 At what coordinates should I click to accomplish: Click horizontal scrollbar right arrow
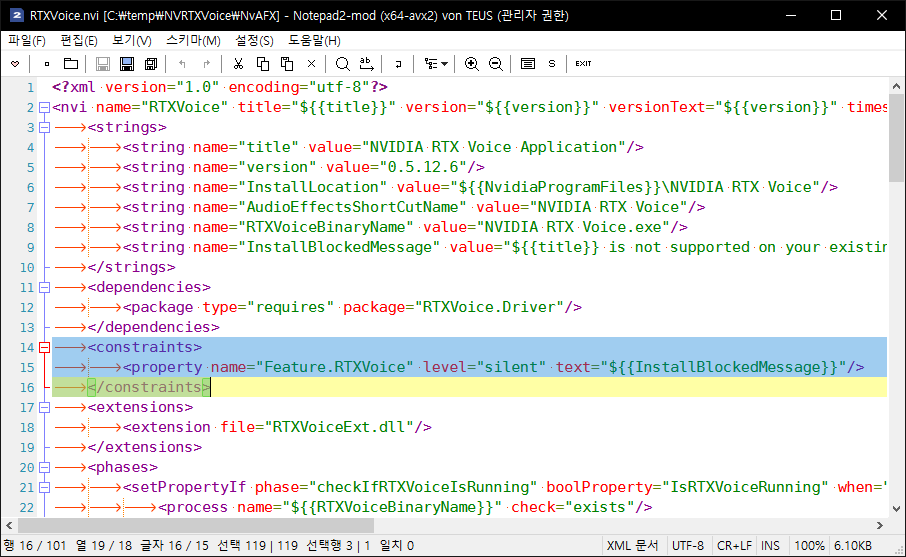pyautogui.click(x=879, y=525)
